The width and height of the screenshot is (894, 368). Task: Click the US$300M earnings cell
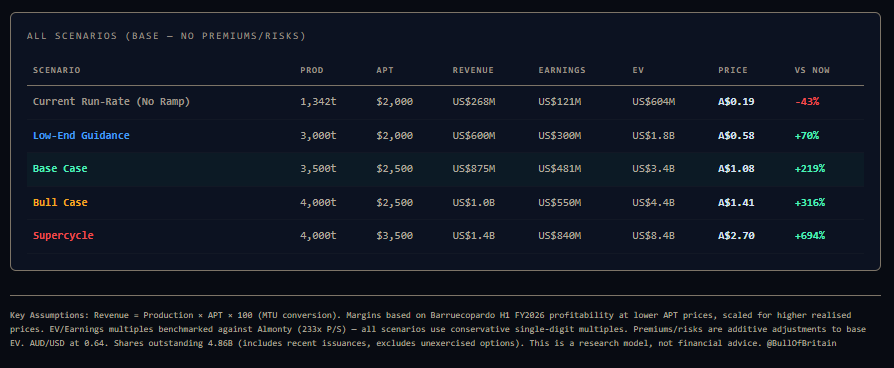pyautogui.click(x=560, y=135)
